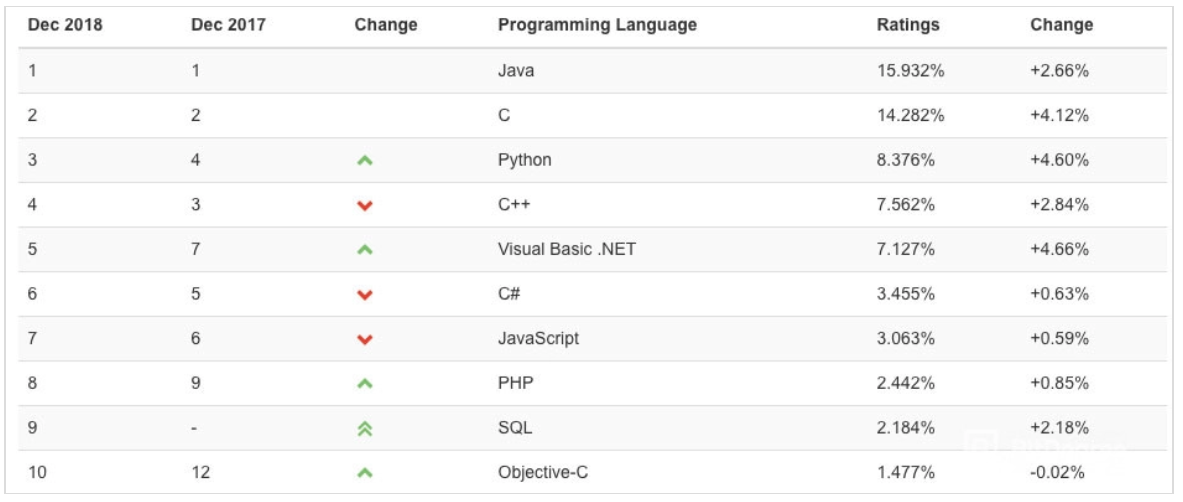Click the 14.282% rating for C
This screenshot has height=502, width=1183.
(911, 115)
